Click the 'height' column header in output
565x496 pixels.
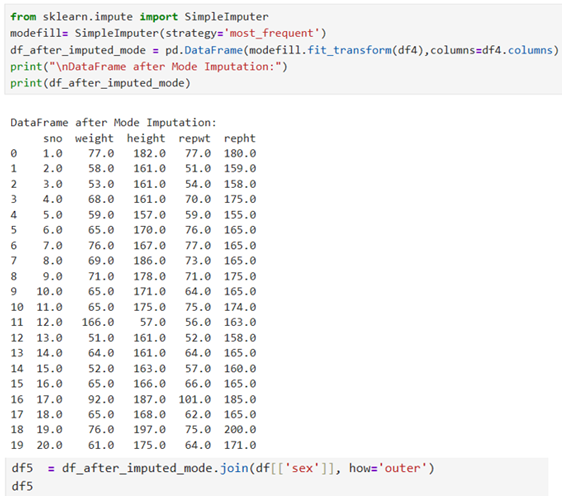pos(146,138)
